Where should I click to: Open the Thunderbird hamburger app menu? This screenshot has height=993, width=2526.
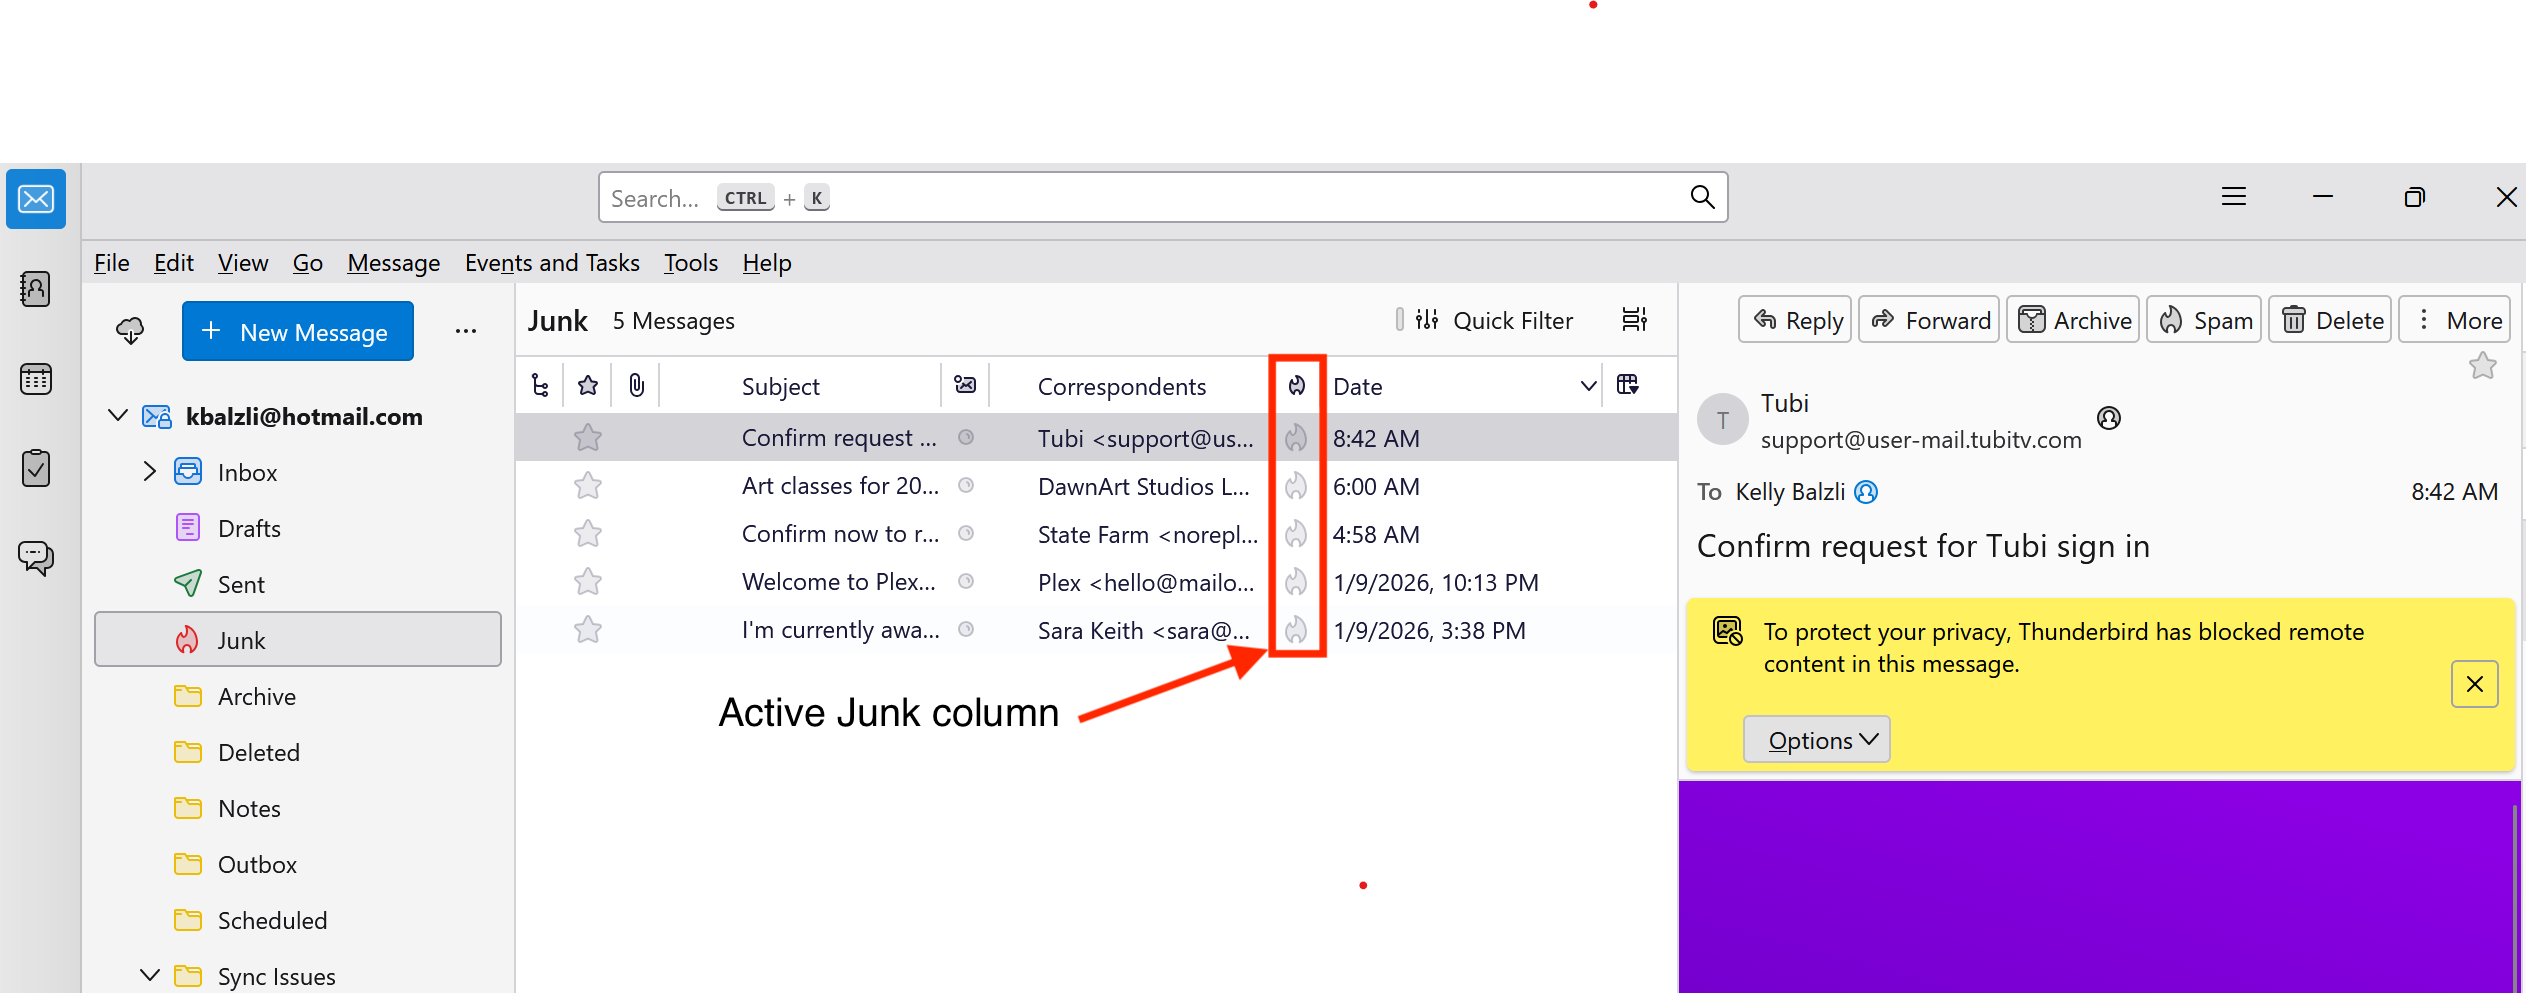point(2233,197)
